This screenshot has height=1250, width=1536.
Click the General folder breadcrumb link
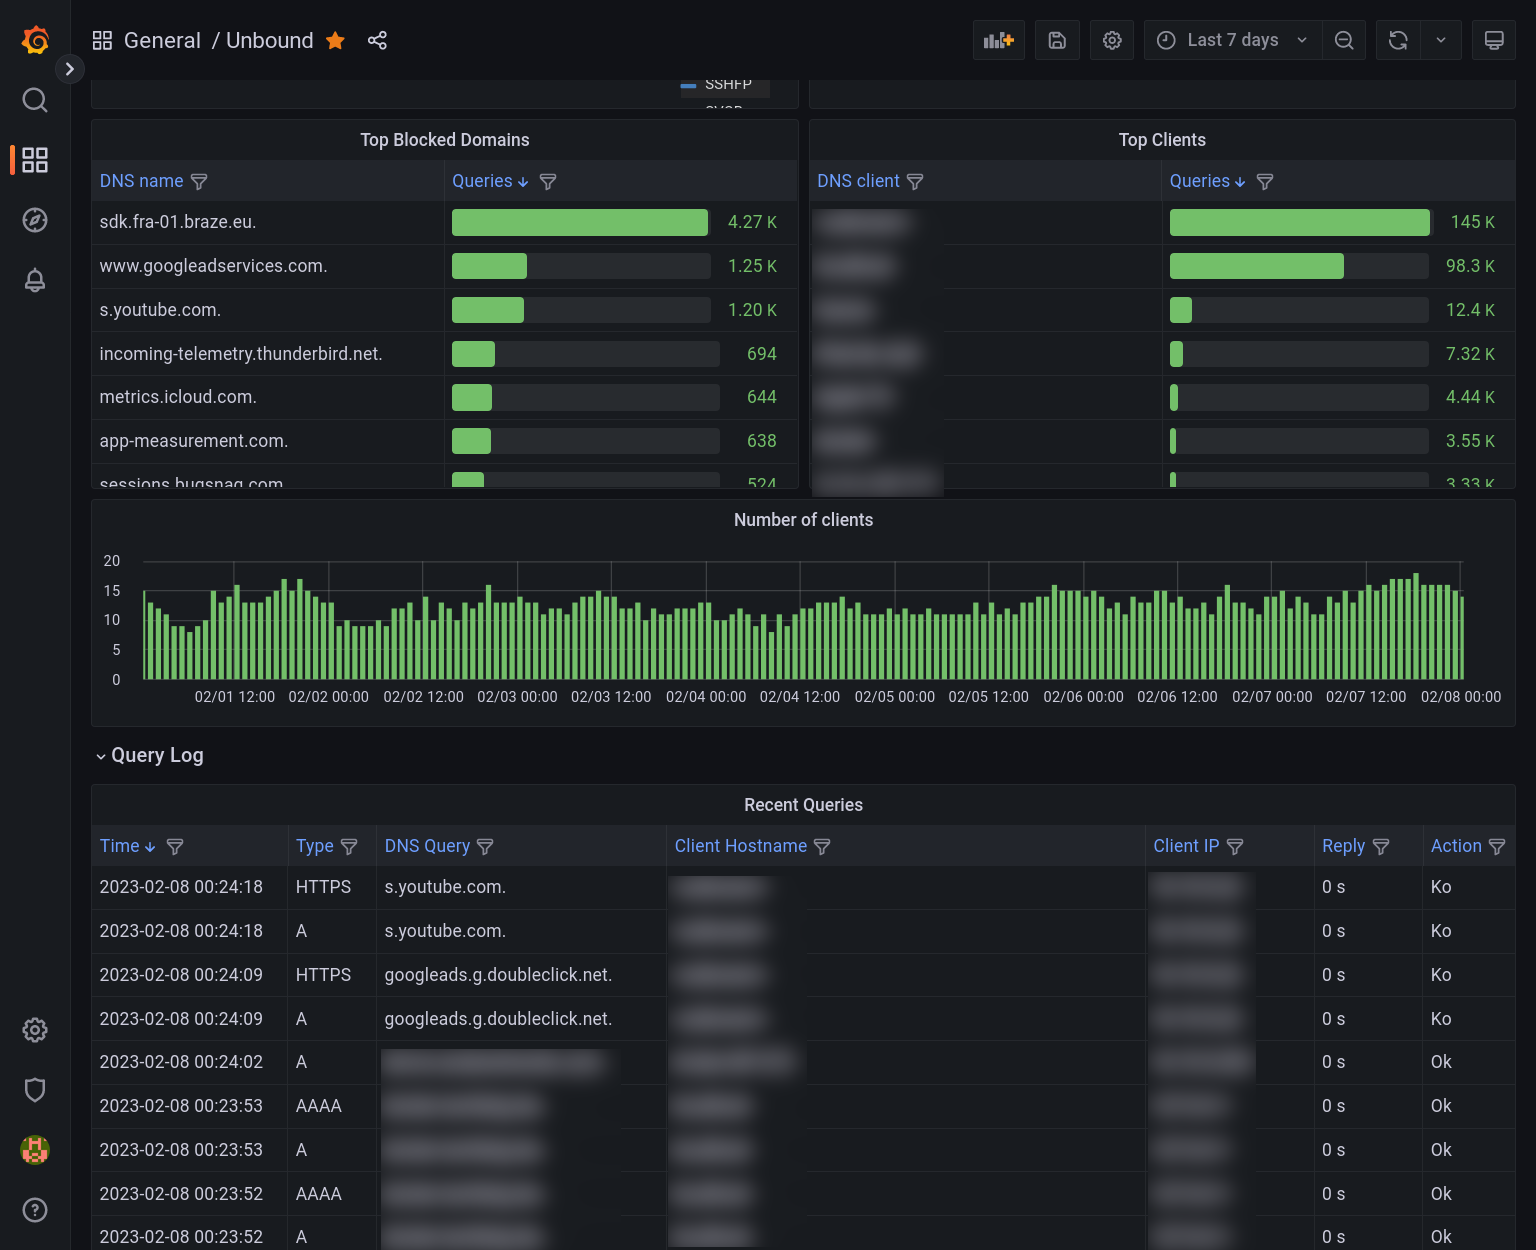pyautogui.click(x=162, y=40)
